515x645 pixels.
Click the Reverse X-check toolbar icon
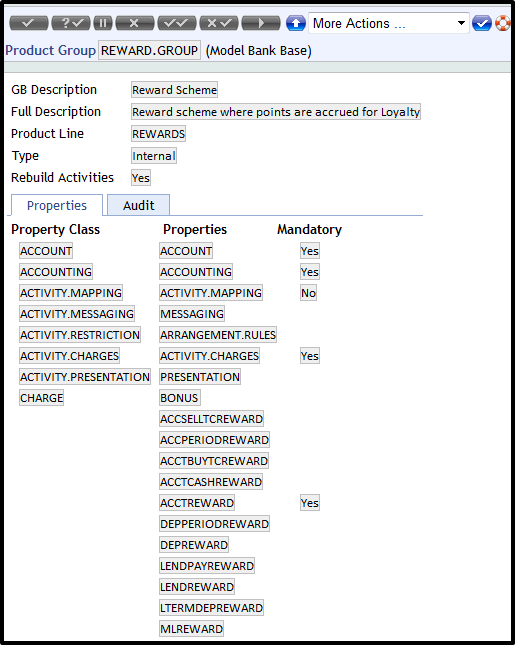(219, 23)
